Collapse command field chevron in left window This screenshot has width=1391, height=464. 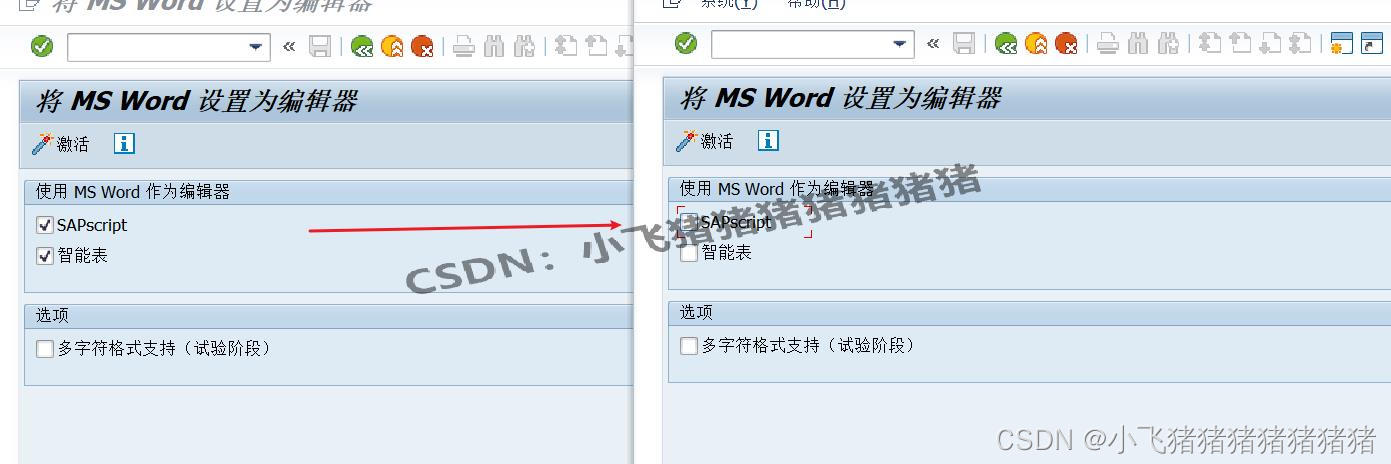[x=289, y=46]
